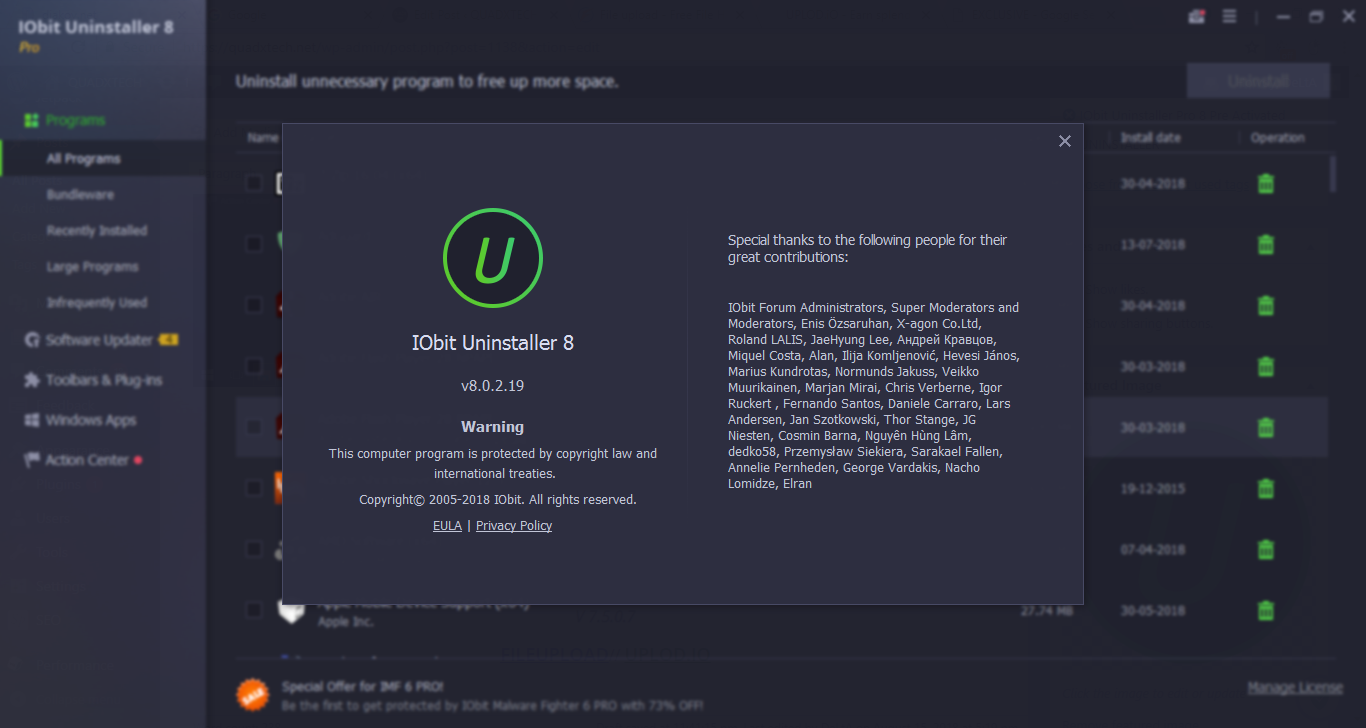
Task: Open the toolbox icon in title bar
Action: [x=1196, y=16]
